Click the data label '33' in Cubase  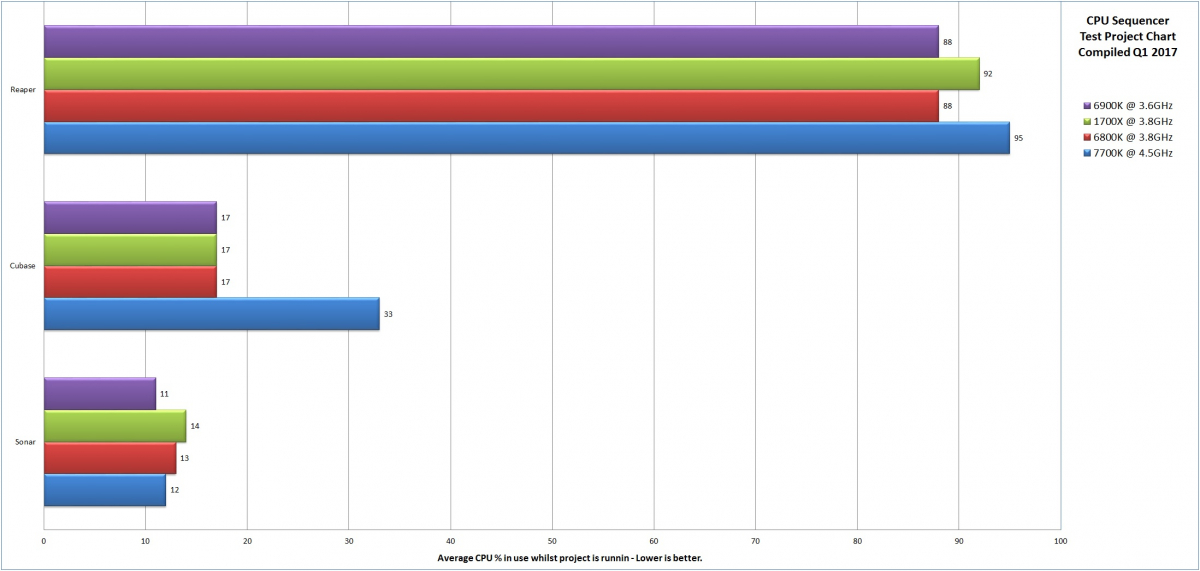tap(388, 314)
